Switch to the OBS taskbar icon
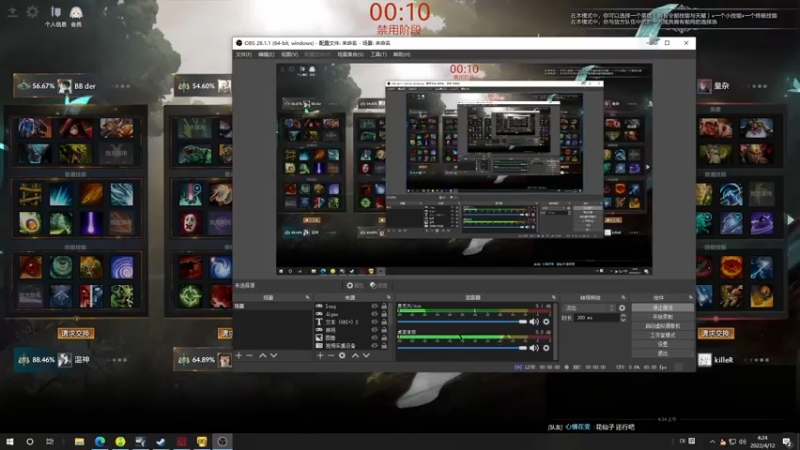This screenshot has width=800, height=450. coord(222,441)
